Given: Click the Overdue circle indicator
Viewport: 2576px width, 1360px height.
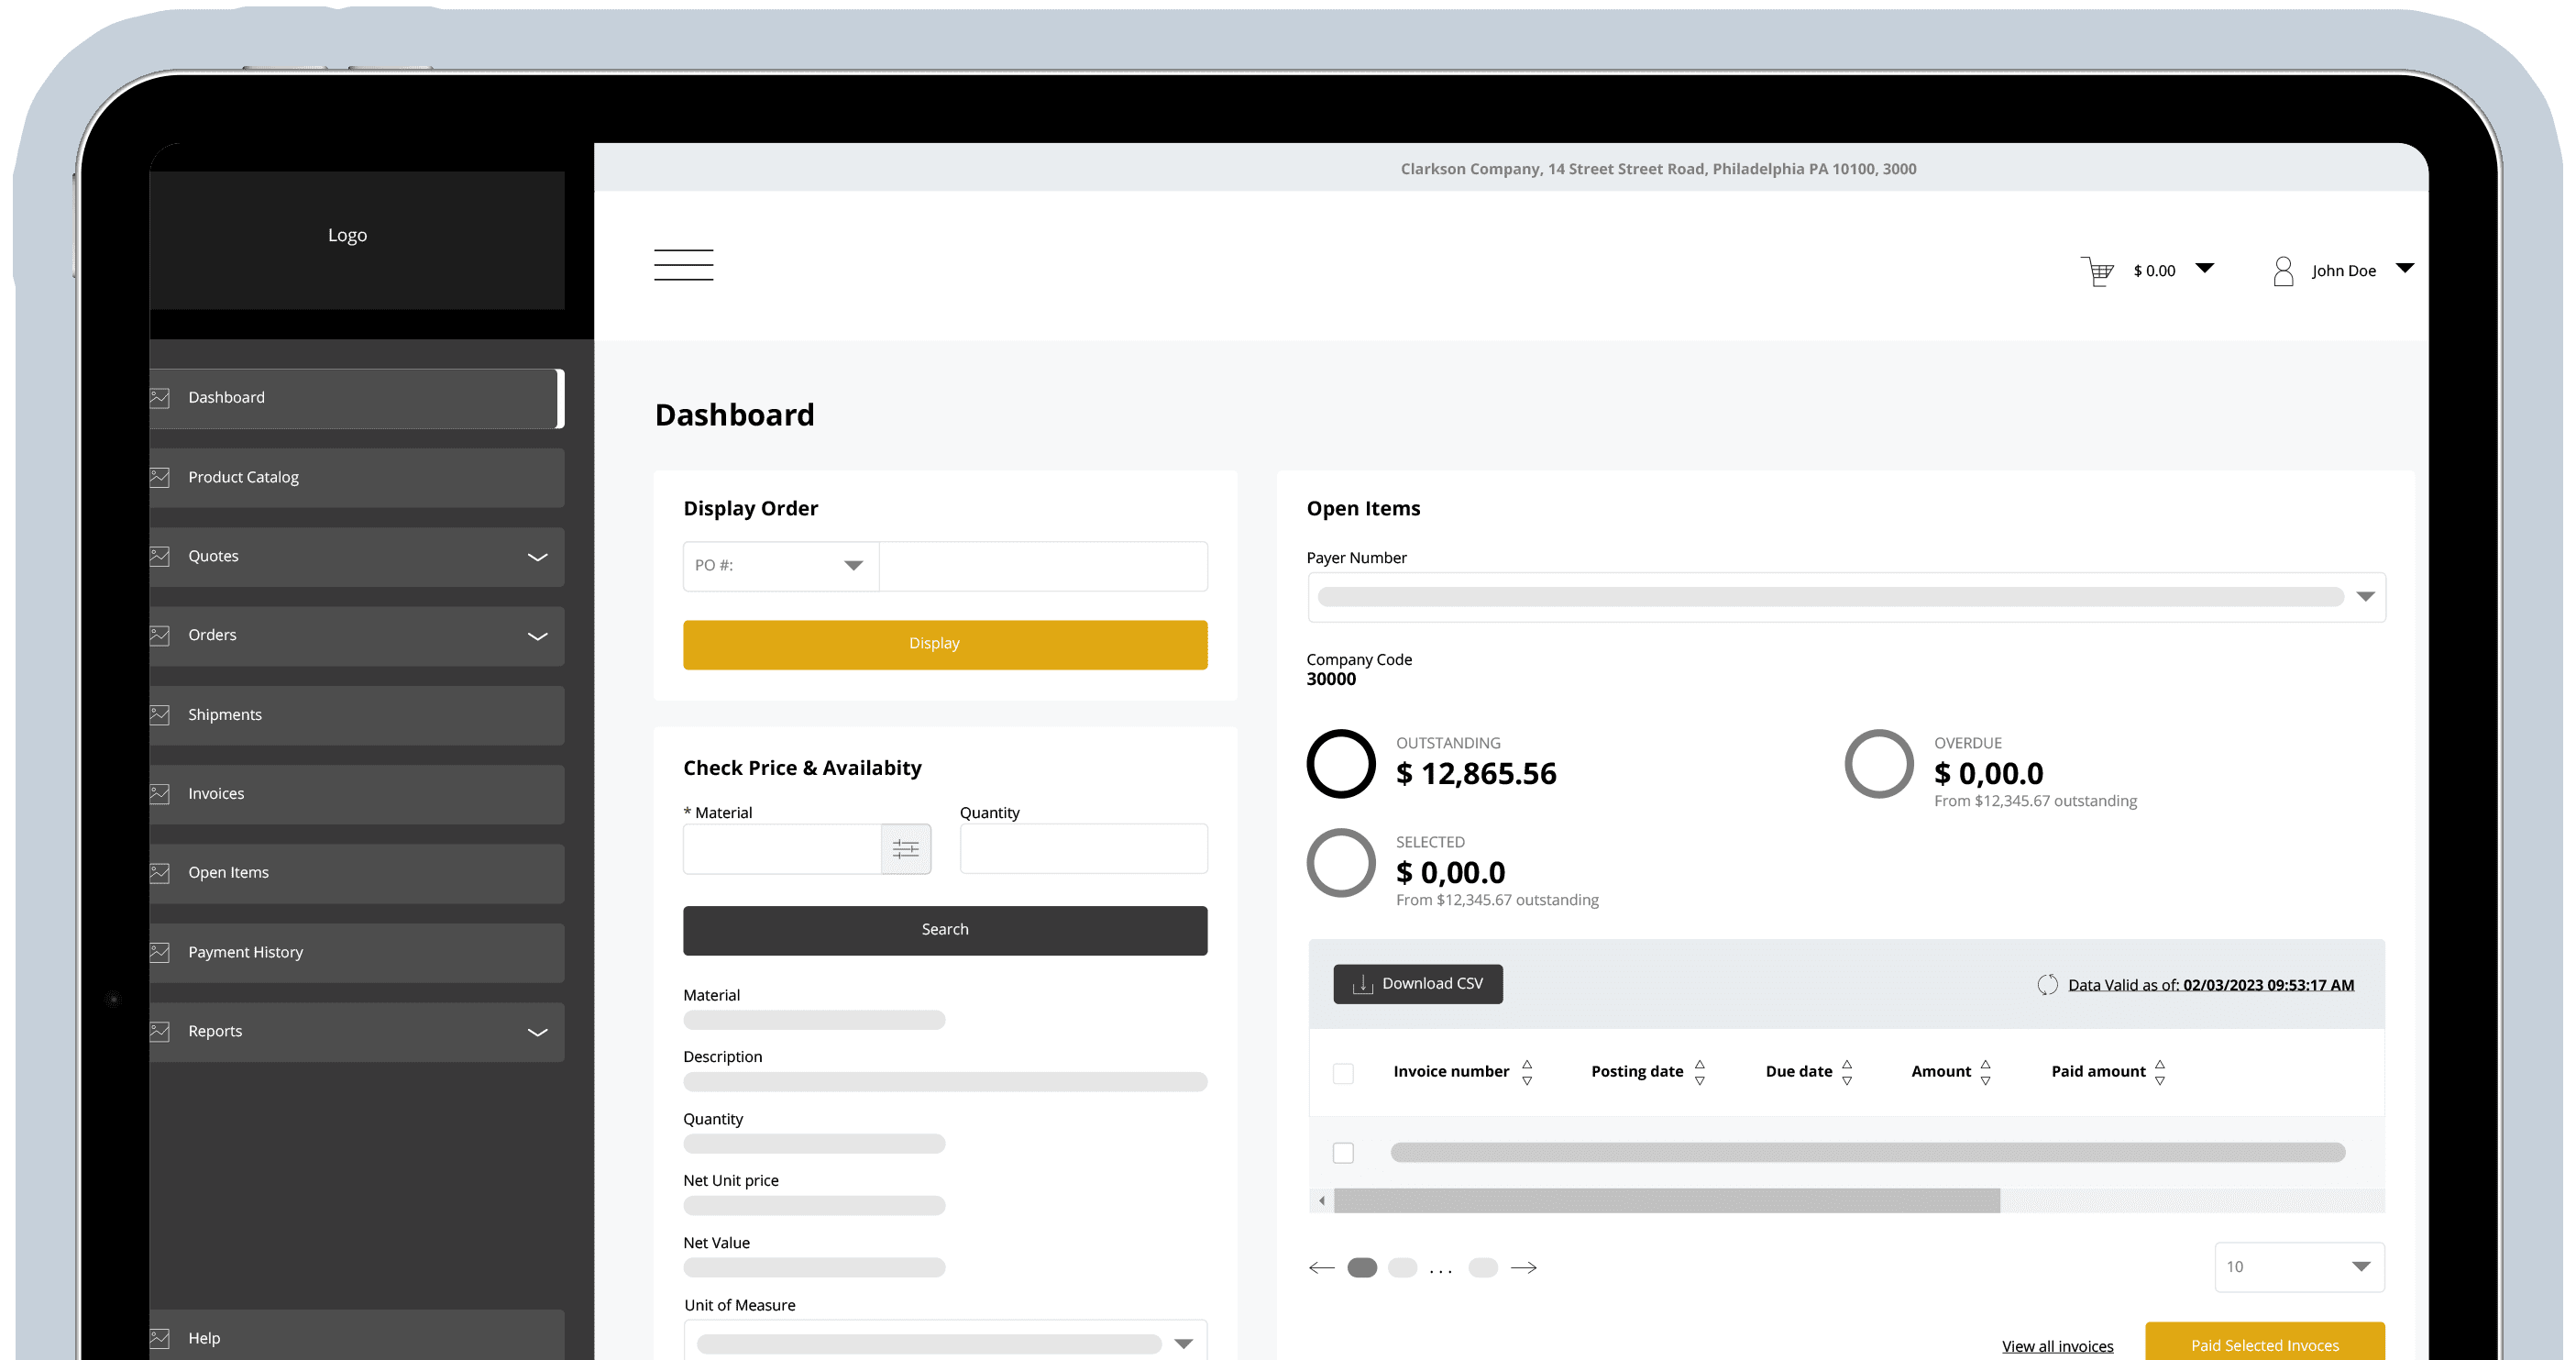Looking at the screenshot, I should [1879, 764].
